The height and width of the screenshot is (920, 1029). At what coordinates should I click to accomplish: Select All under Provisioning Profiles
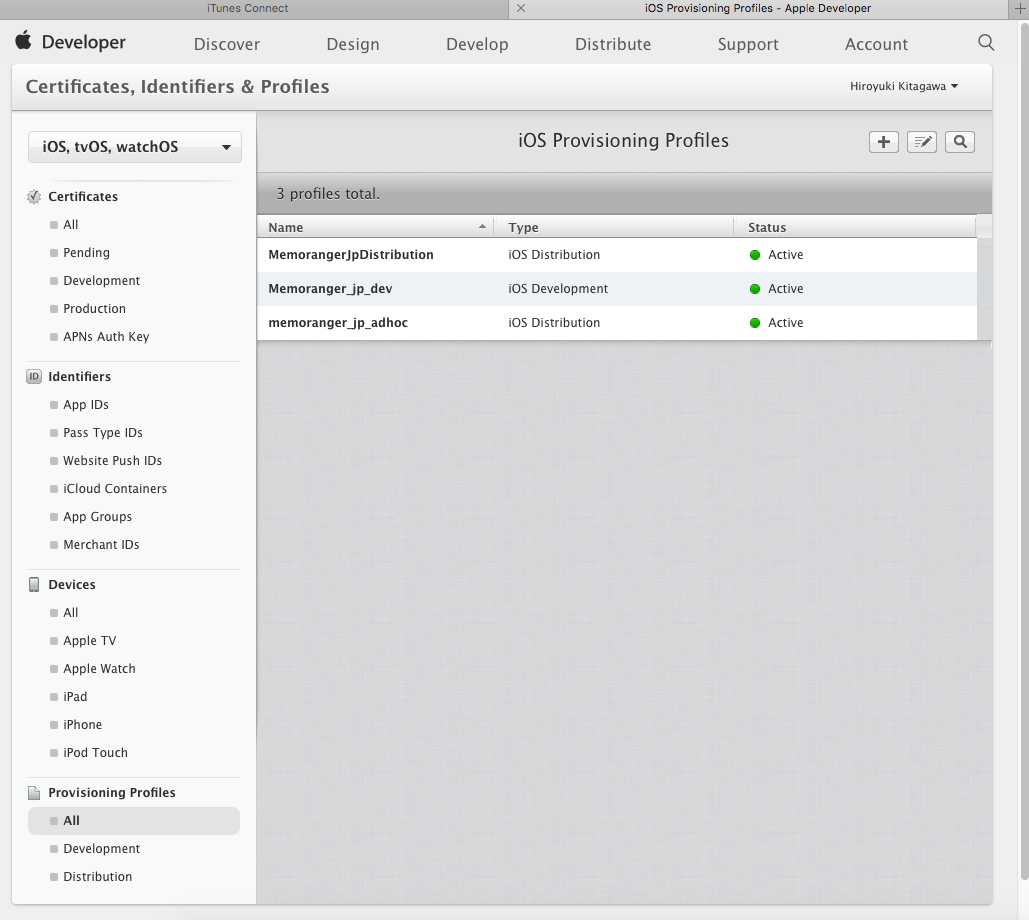[134, 821]
